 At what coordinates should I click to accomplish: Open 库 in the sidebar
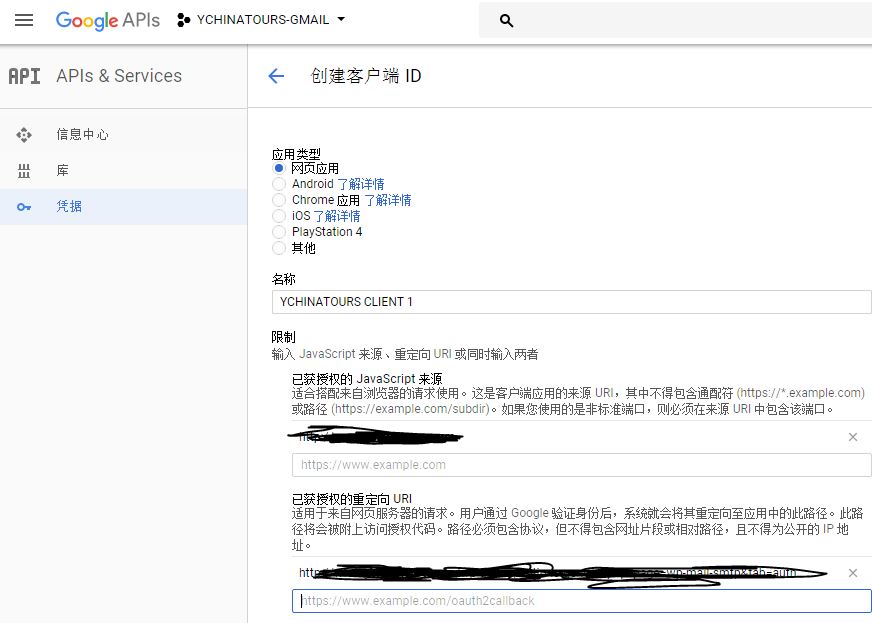tap(62, 170)
